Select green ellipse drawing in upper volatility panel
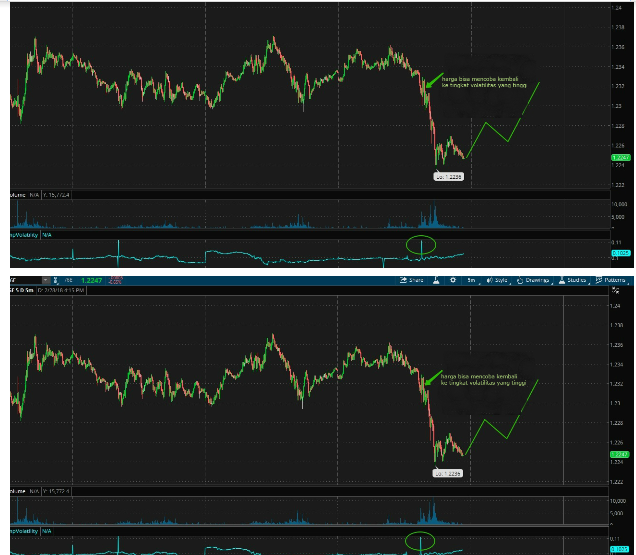Viewport: 636px width, 555px height. coord(422,244)
